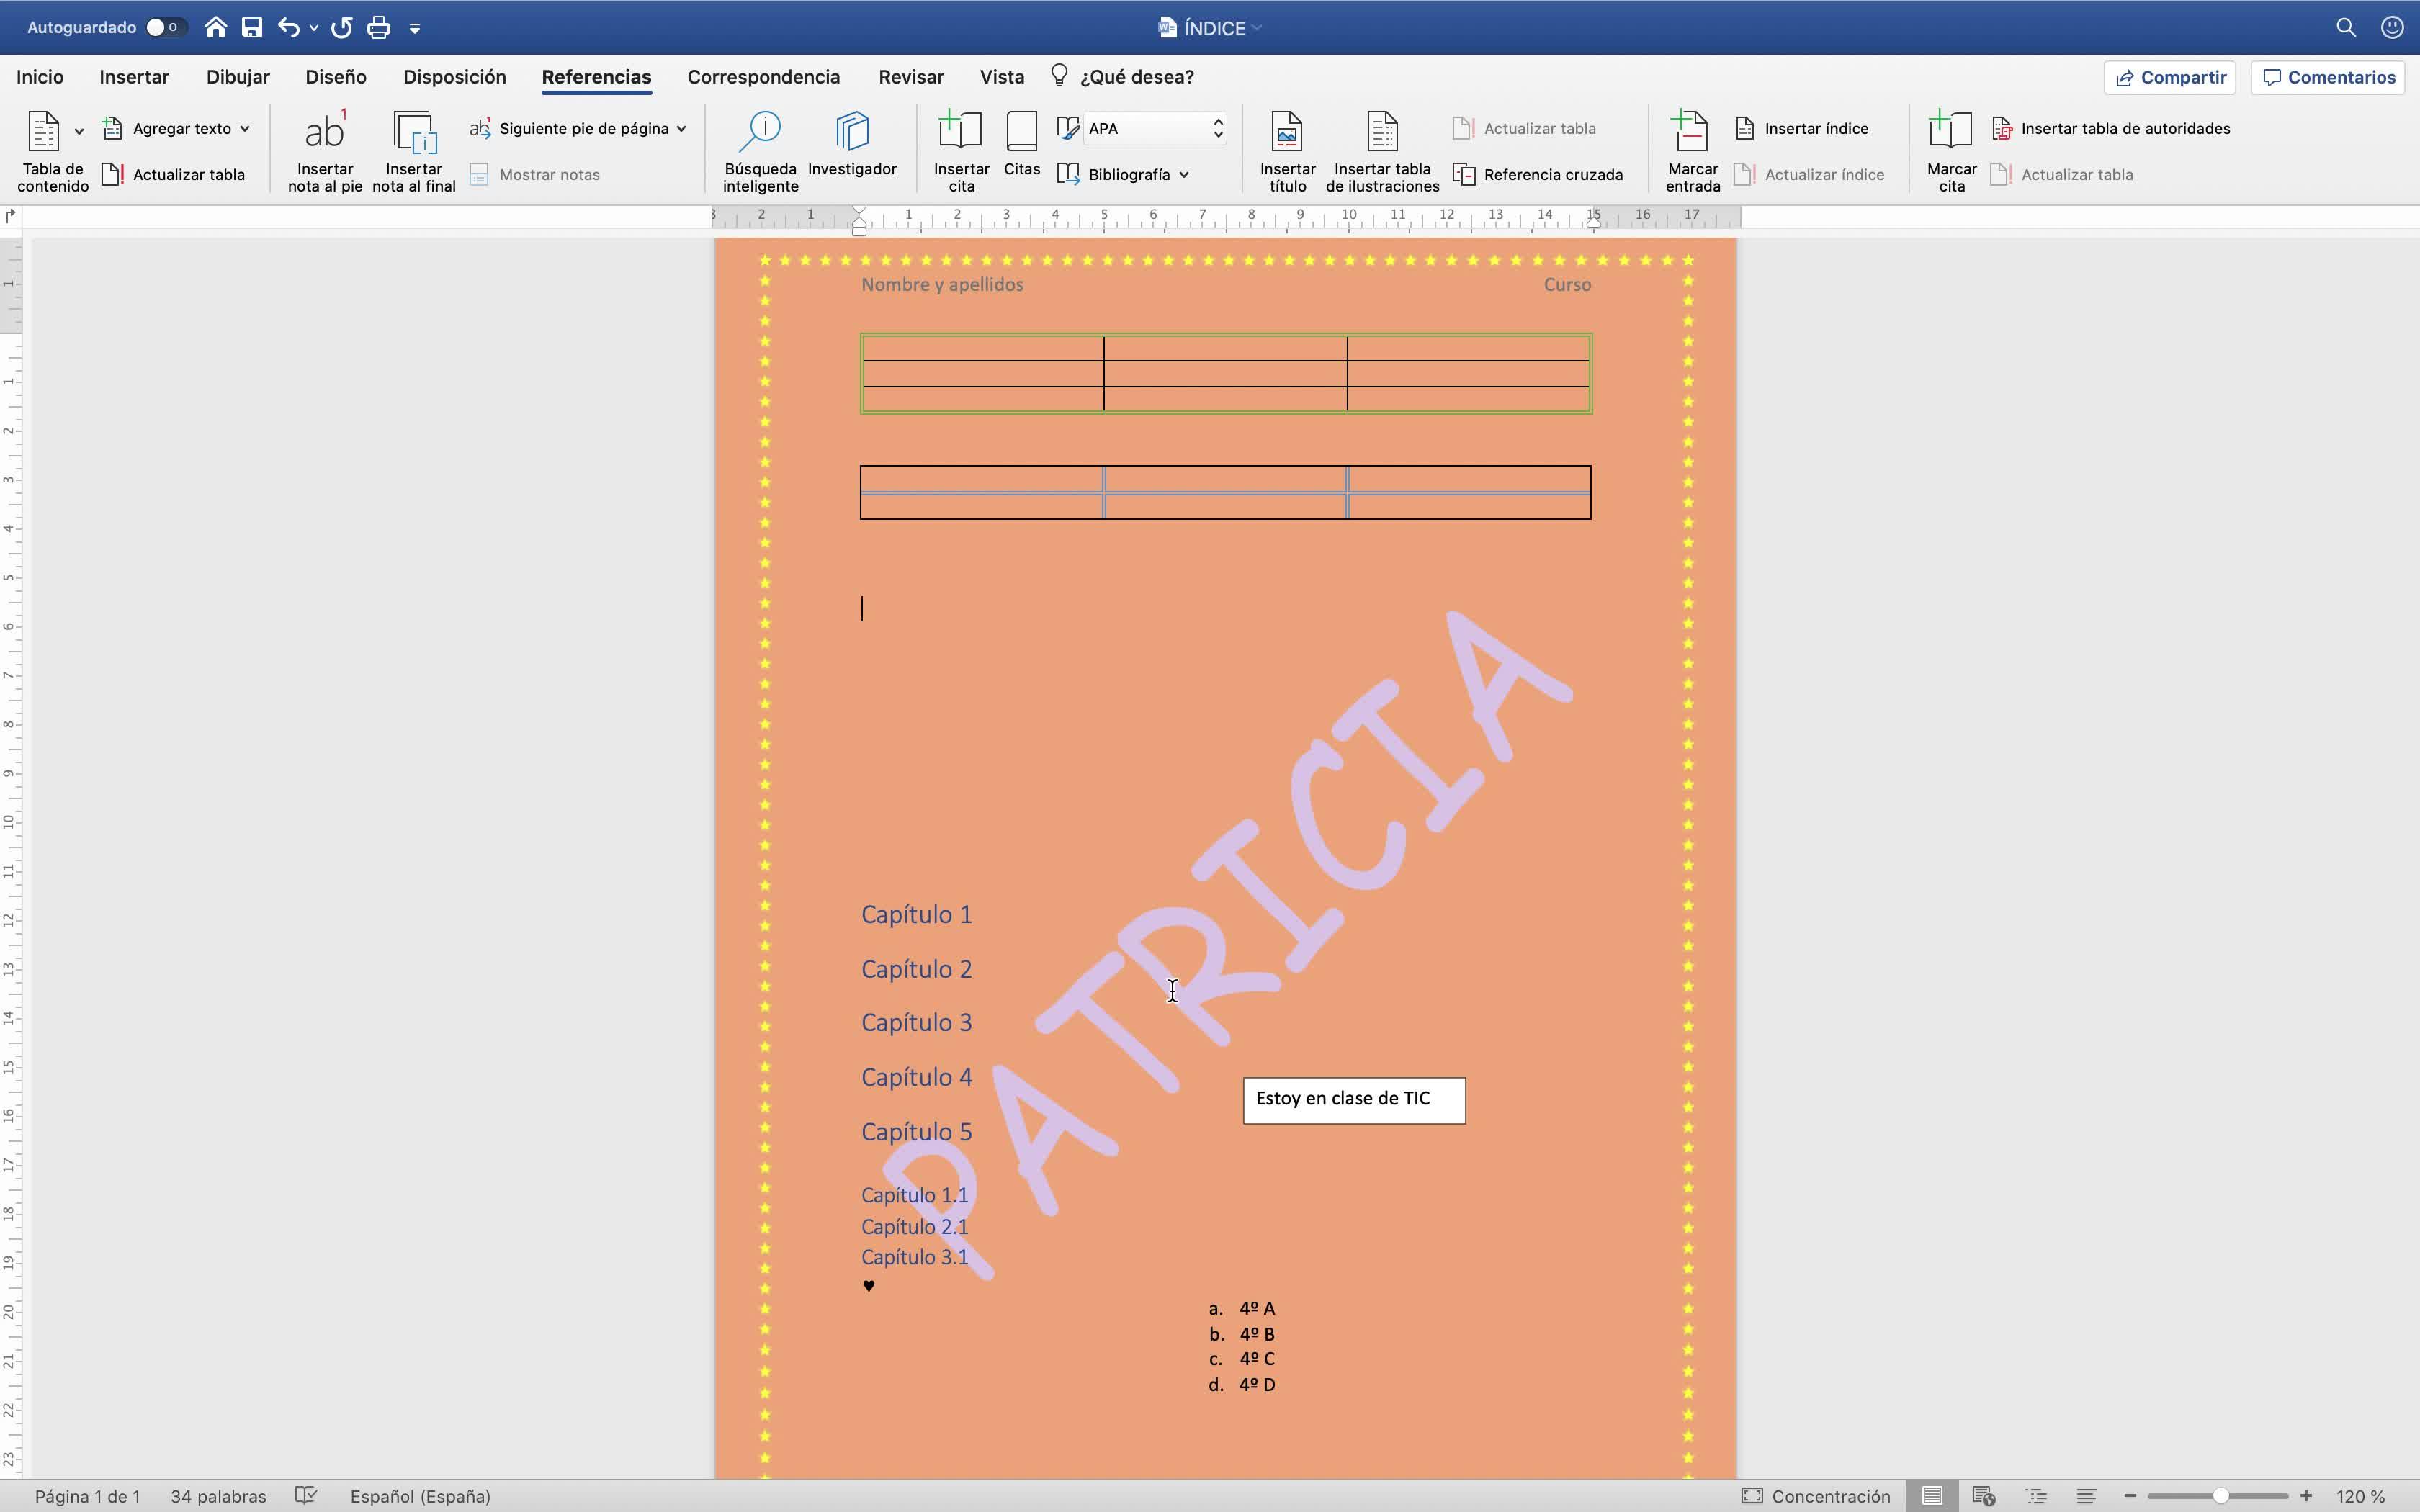Click Insertar tabla de autoridades
The height and width of the screenshot is (1512, 2420).
click(x=2111, y=128)
